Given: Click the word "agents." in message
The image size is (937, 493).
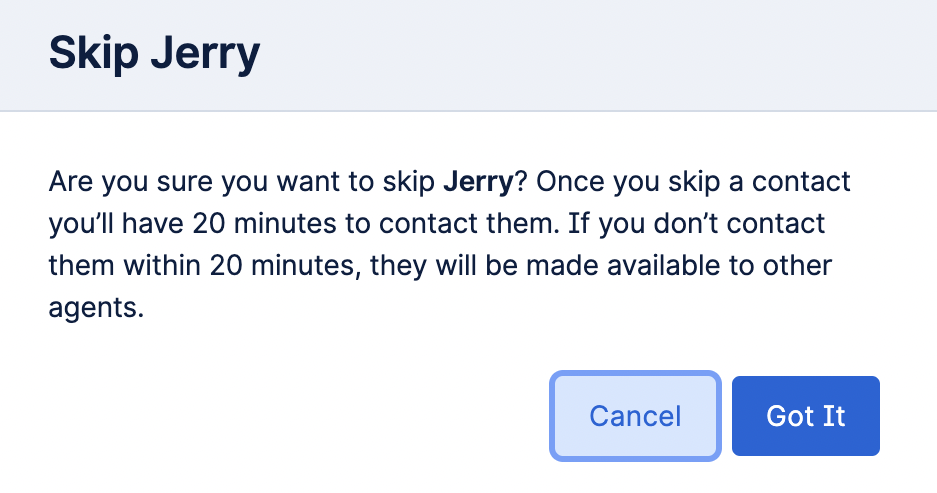Looking at the screenshot, I should coord(97,309).
